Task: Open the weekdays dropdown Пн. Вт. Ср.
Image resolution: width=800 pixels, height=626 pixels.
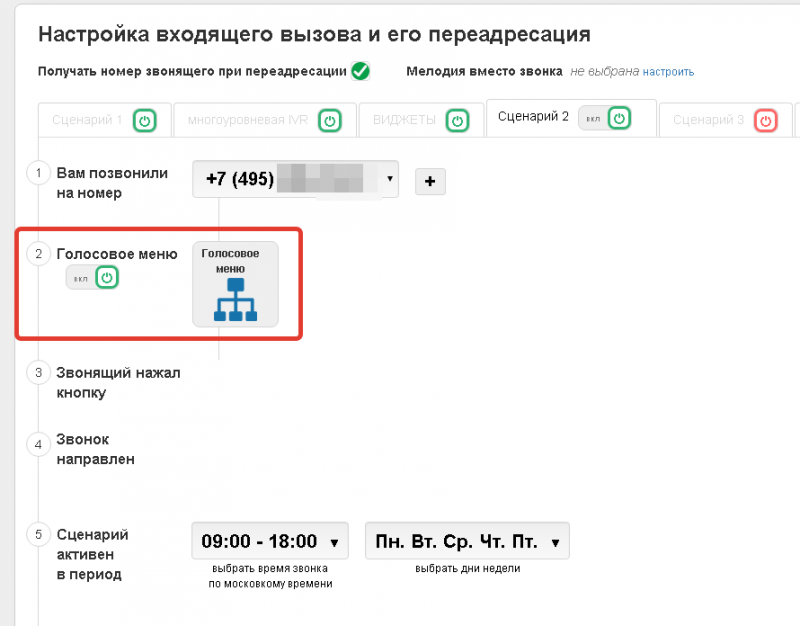Action: 465,540
